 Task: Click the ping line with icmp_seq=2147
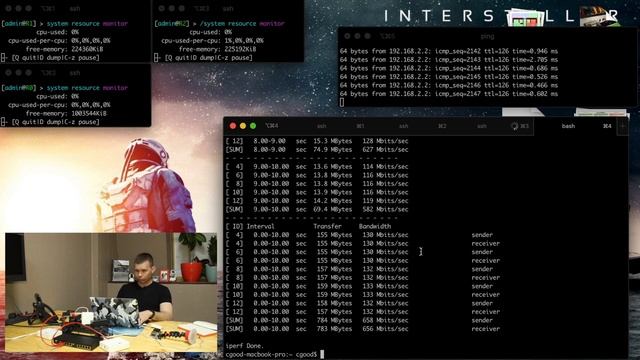click(x=449, y=94)
